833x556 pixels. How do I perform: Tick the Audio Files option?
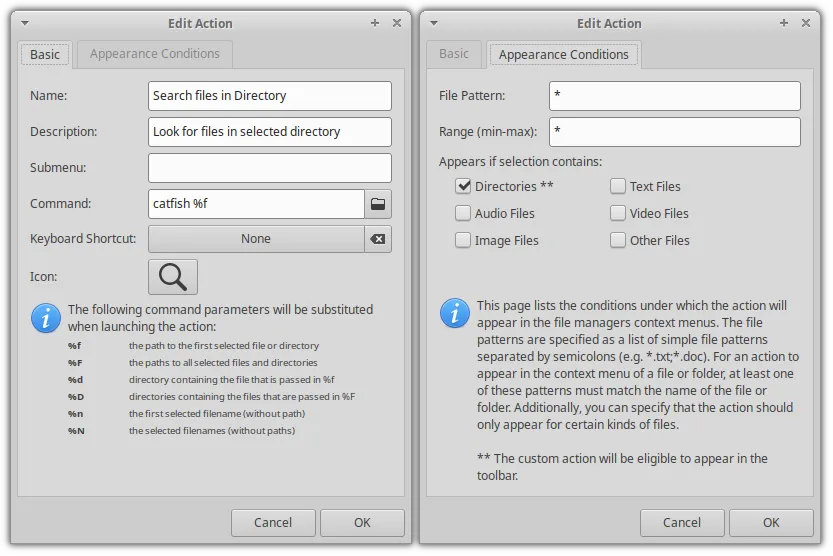point(463,213)
